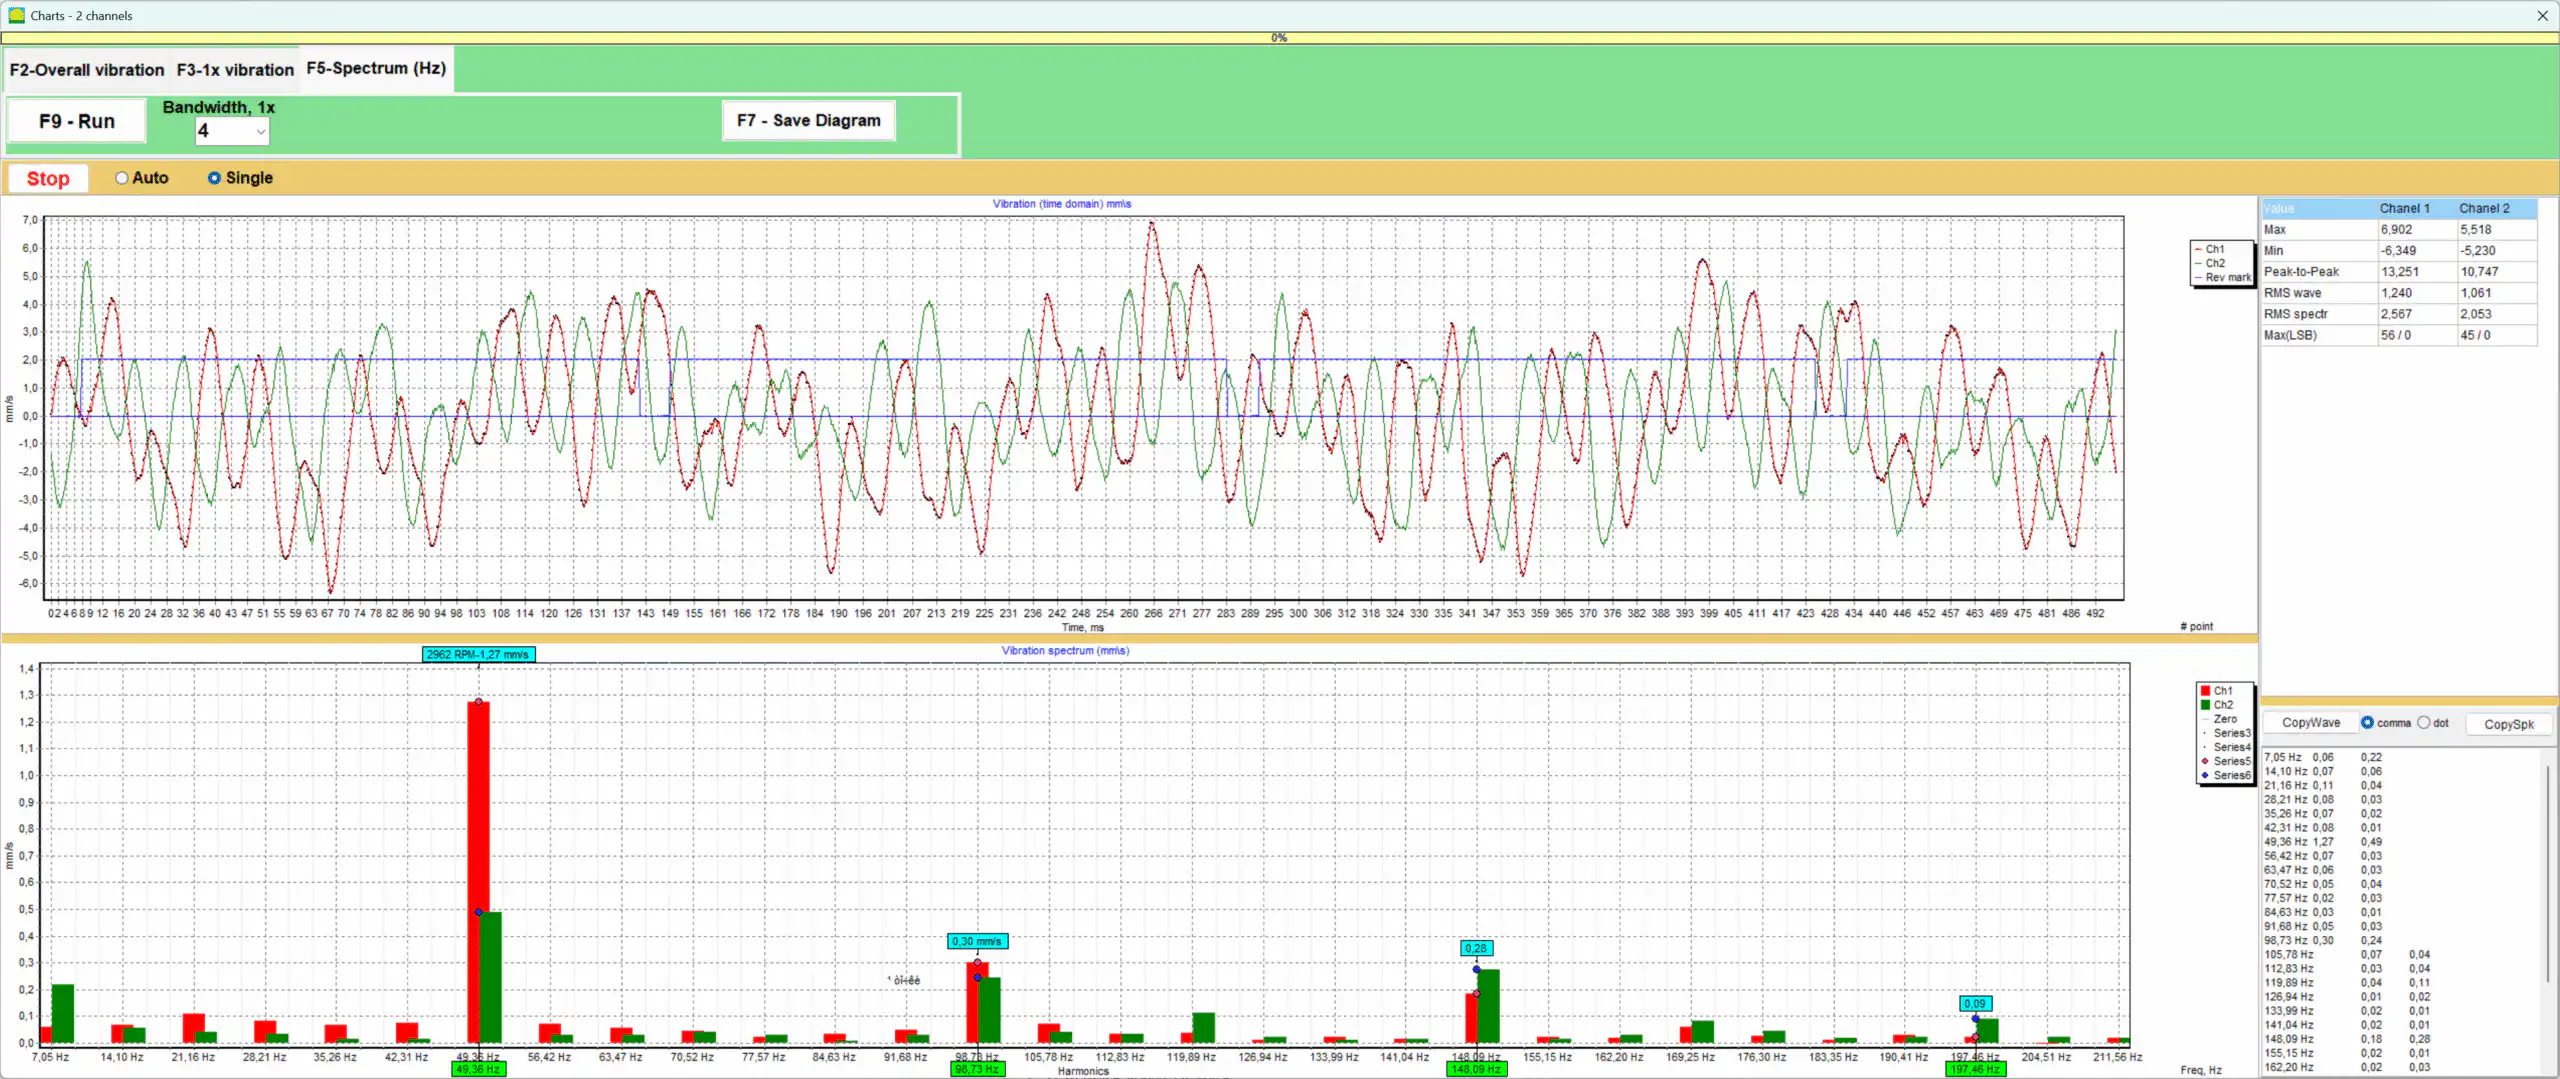The width and height of the screenshot is (2560, 1079).
Task: Select the Peak-to-Peak row label
Action: pos(2301,272)
